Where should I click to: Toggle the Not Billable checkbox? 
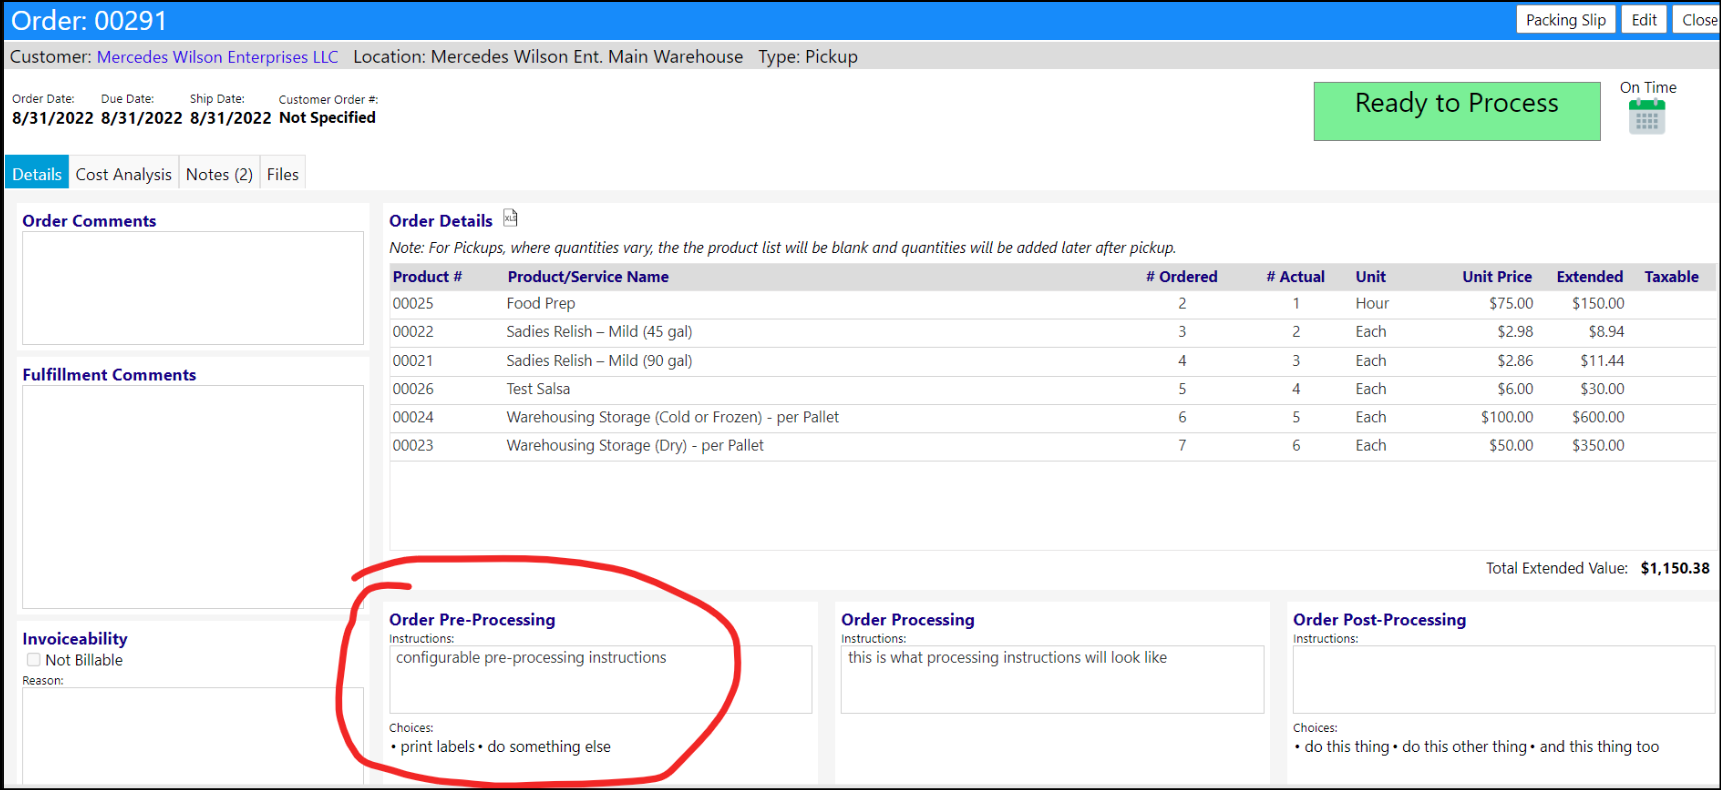click(x=34, y=660)
